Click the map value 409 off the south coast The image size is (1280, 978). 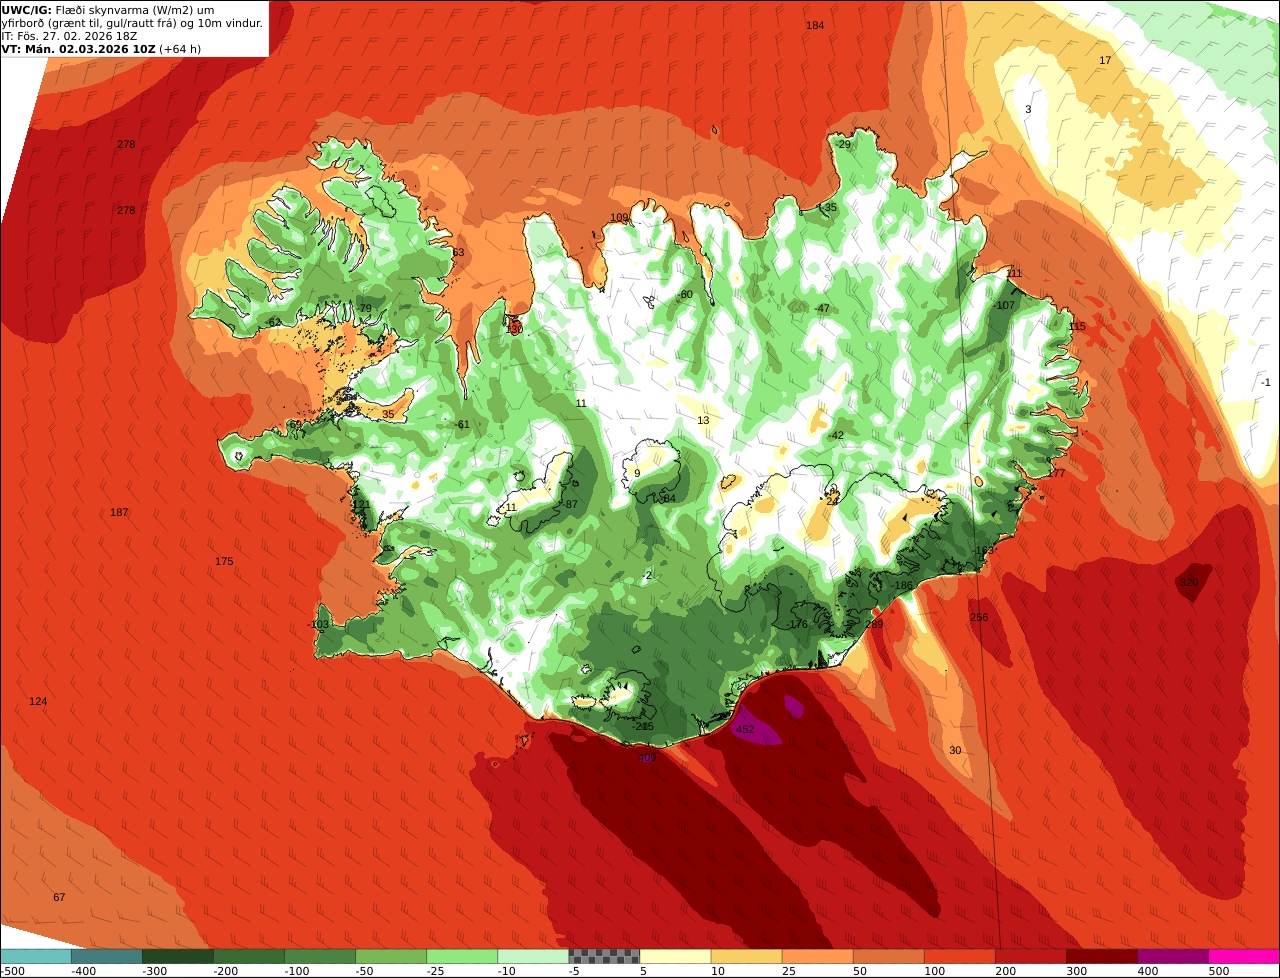tap(647, 758)
